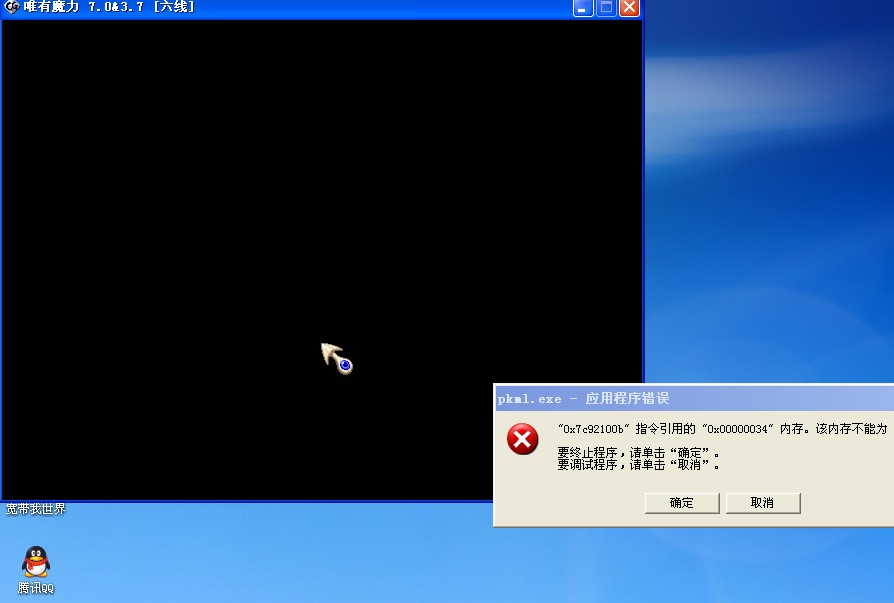Select the 宽带我世界 desktop icon
Image resolution: width=894 pixels, height=603 pixels.
[x=34, y=509]
